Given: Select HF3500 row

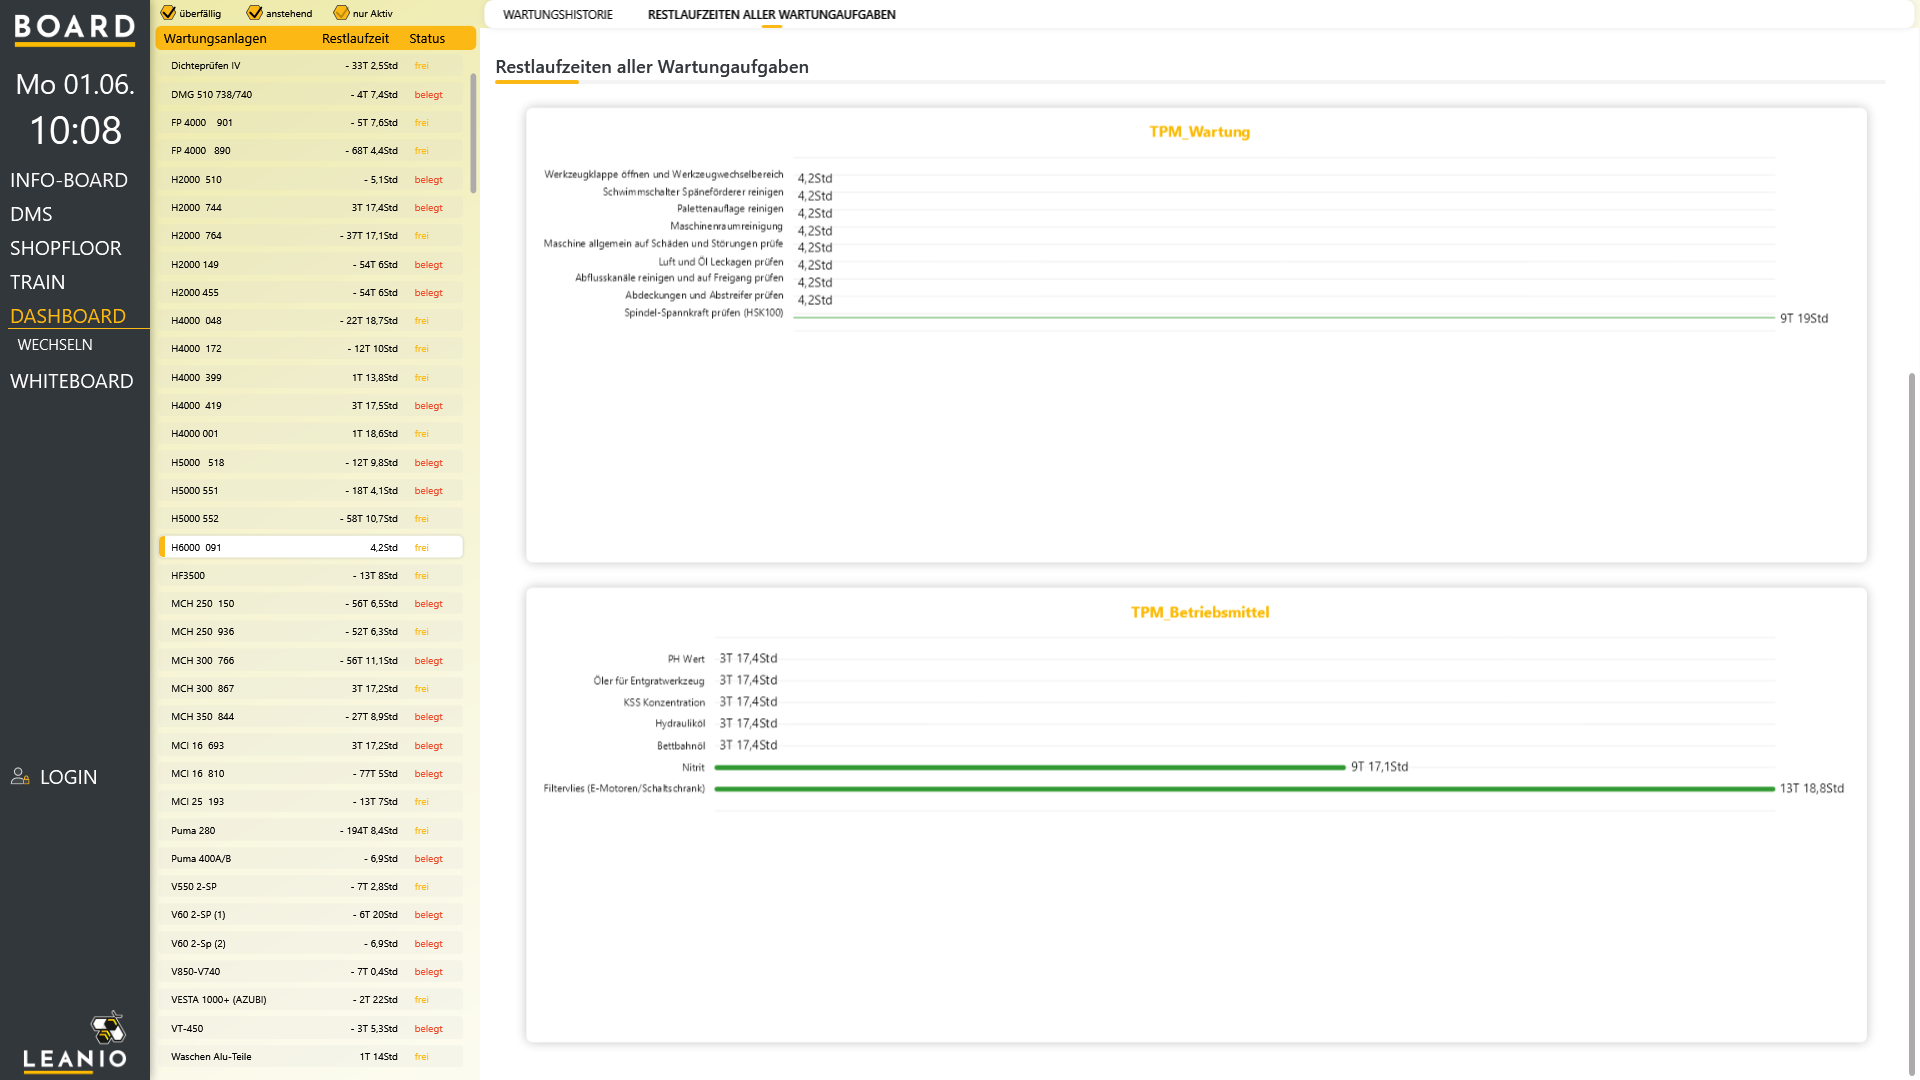Looking at the screenshot, I should tap(310, 576).
